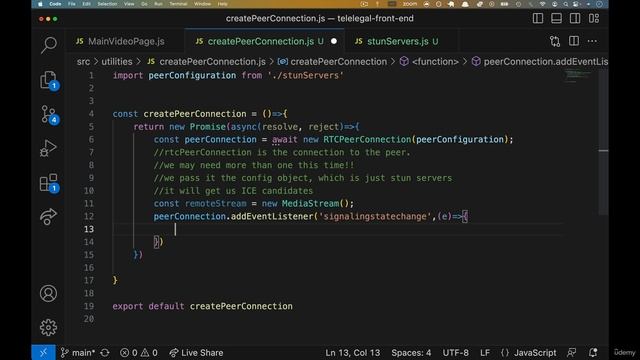Open the Run and Debug view
Viewport: 640px width, 360px height.
[x=48, y=148]
